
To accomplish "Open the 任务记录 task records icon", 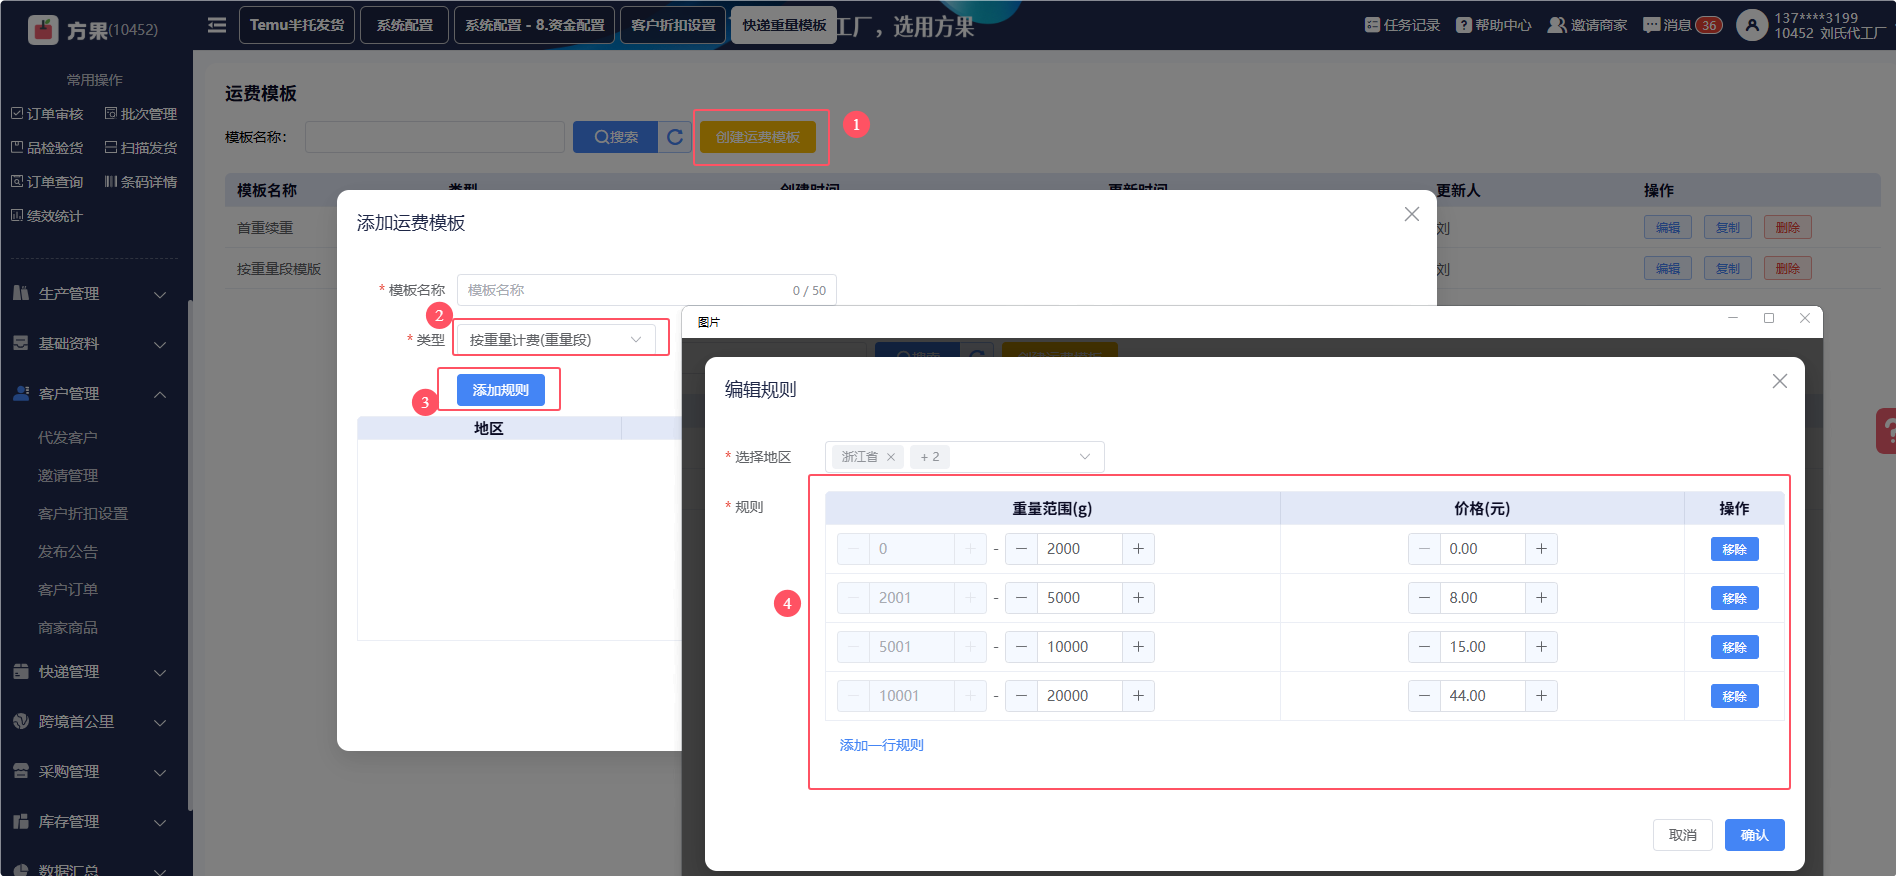I will 1372,25.
